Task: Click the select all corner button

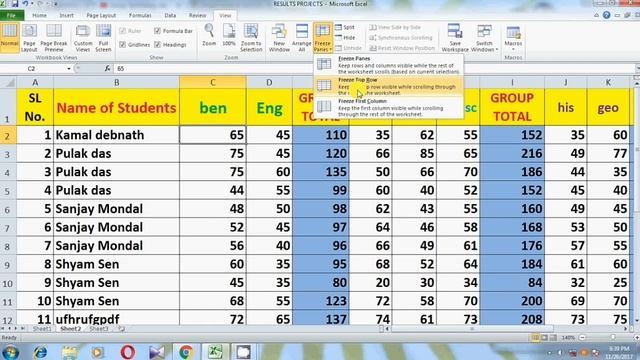Action: click(8, 82)
